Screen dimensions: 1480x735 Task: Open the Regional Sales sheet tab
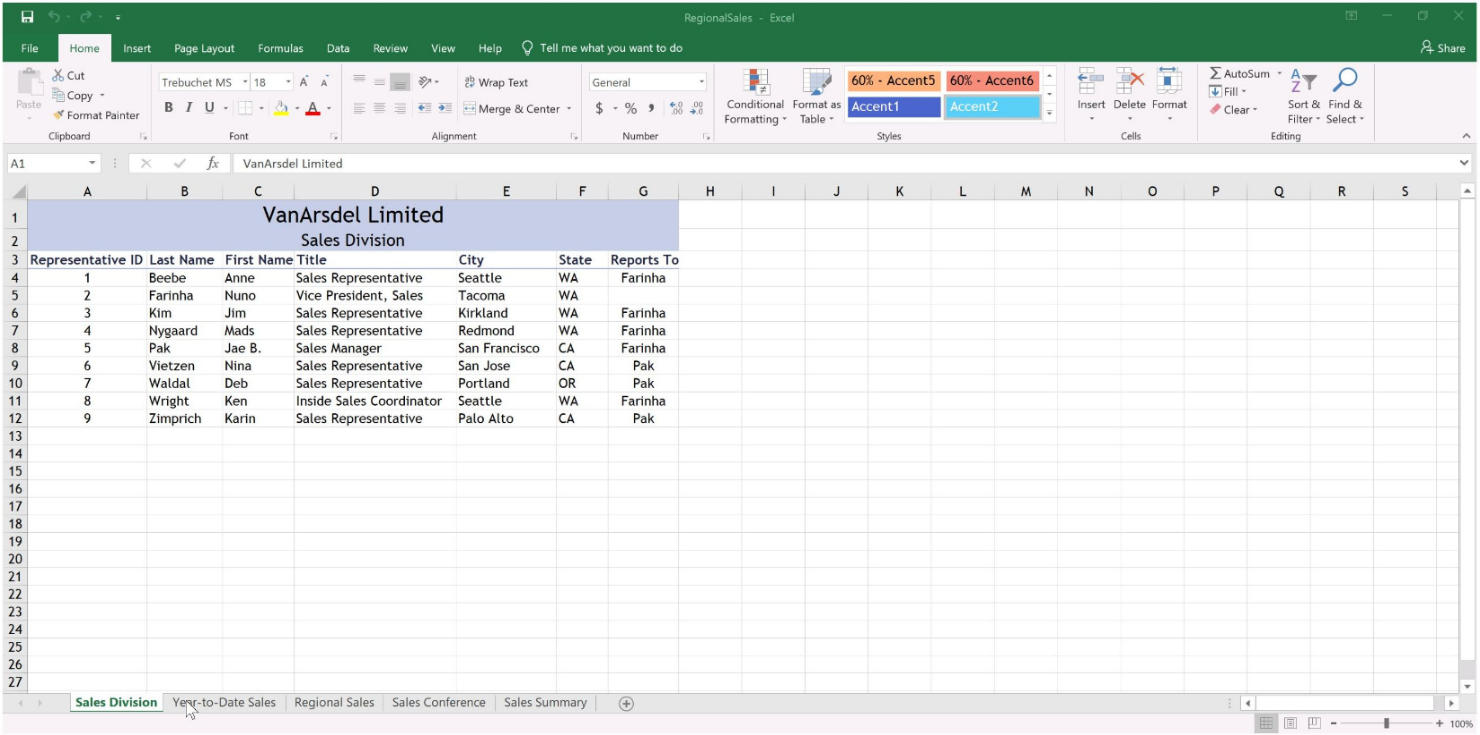pos(334,703)
